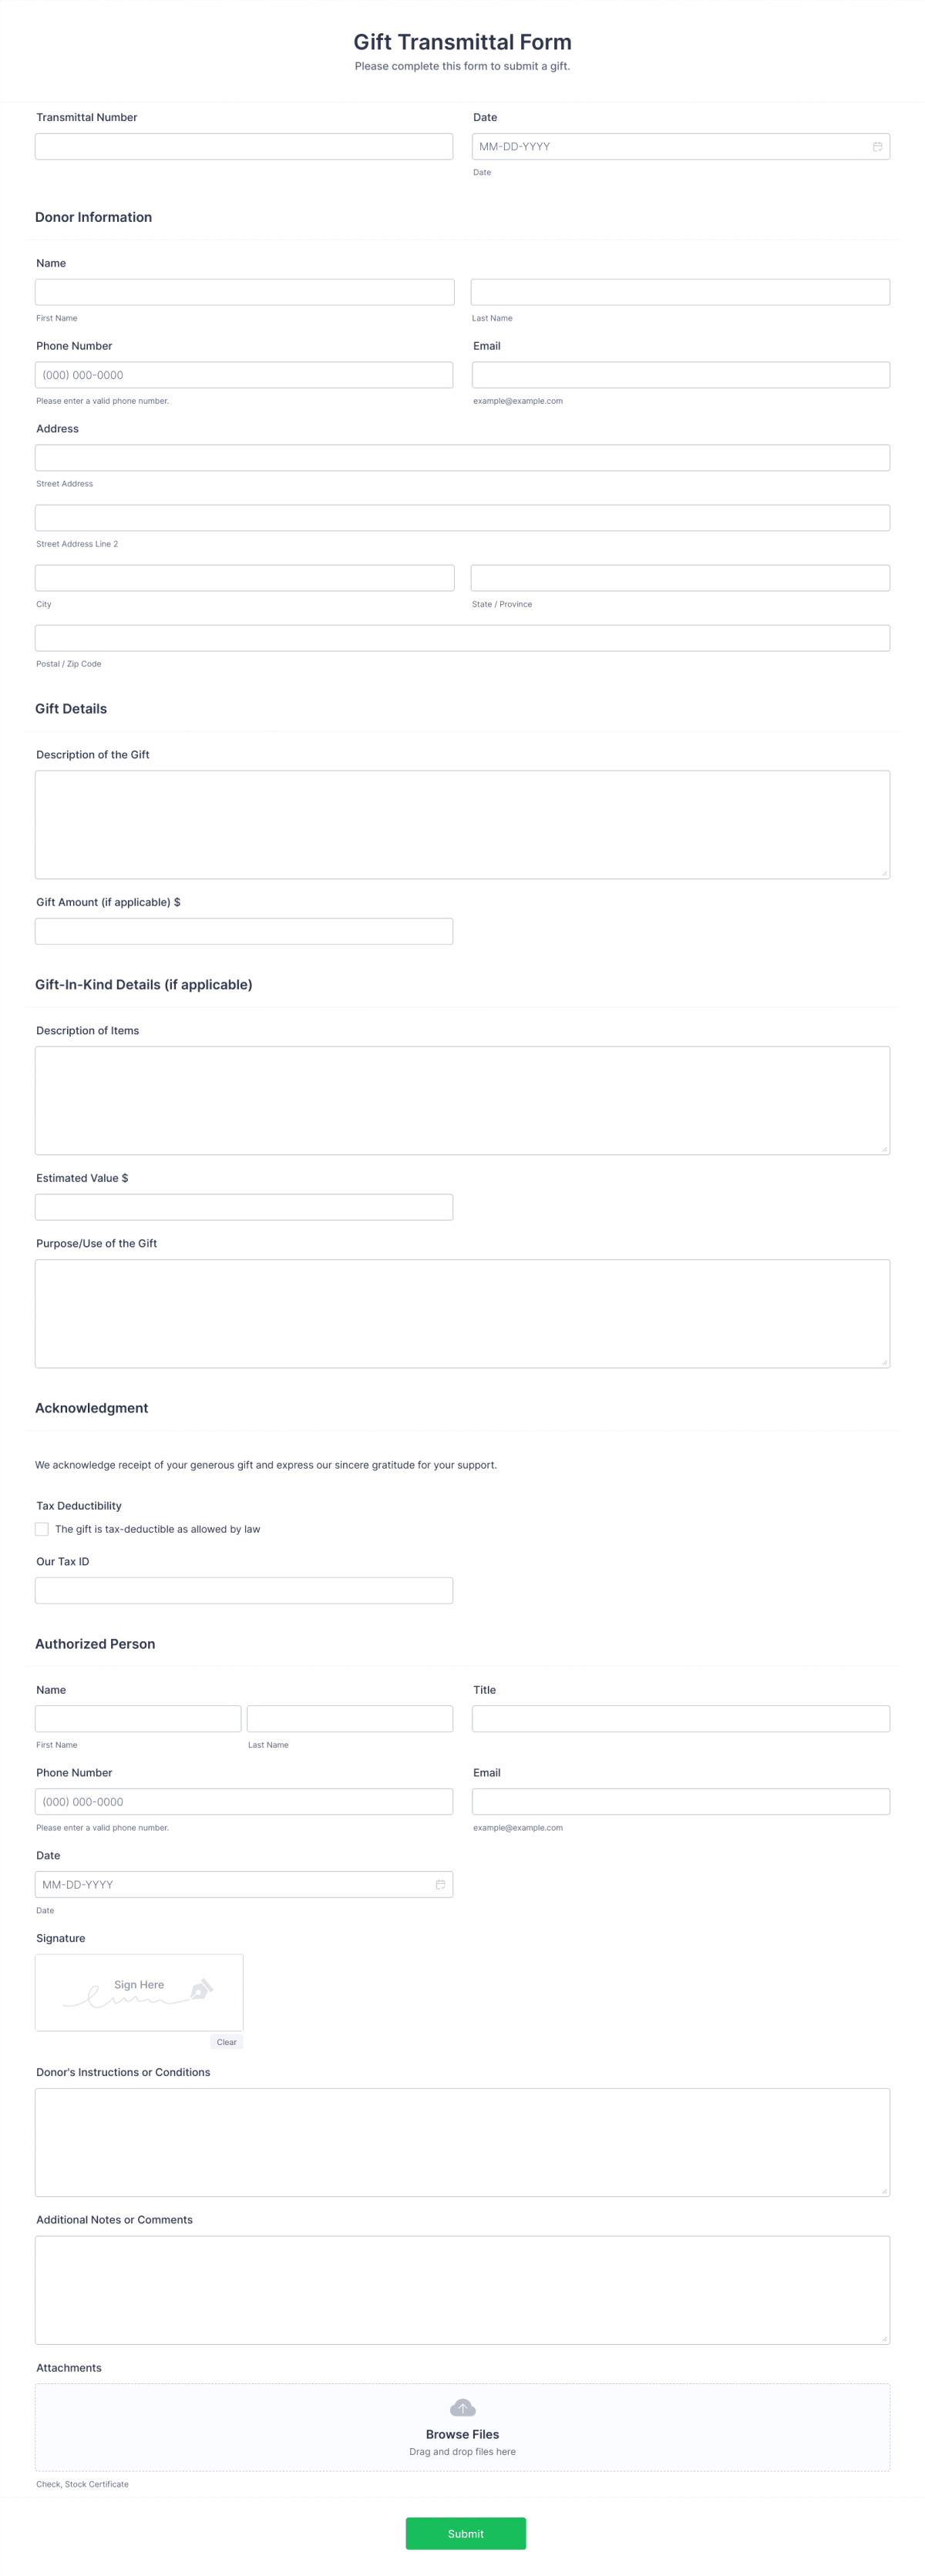Click the Transmittal Number input field
This screenshot has height=2576, width=925.
coord(243,146)
